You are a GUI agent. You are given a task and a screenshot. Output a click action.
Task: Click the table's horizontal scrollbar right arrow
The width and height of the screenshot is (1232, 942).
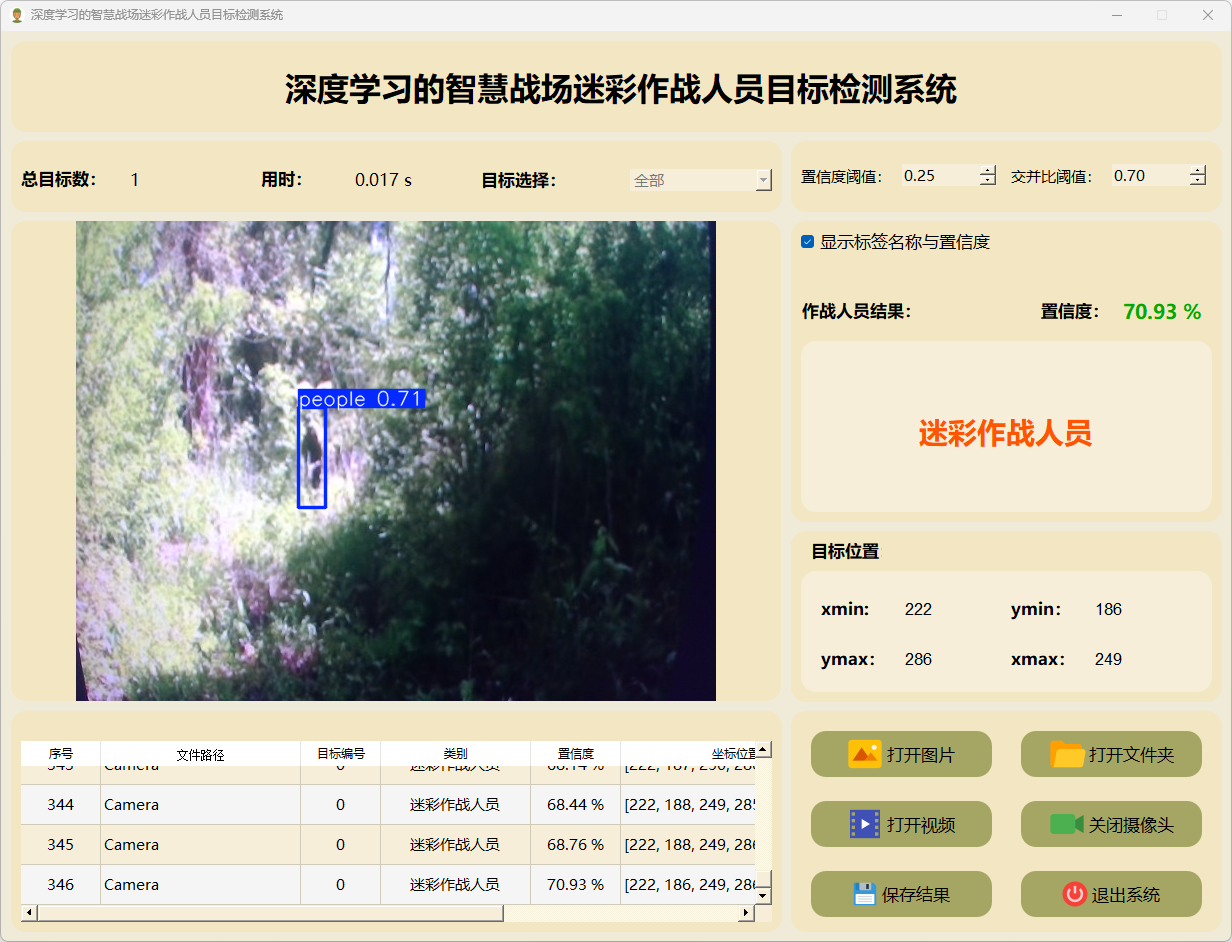pos(746,913)
